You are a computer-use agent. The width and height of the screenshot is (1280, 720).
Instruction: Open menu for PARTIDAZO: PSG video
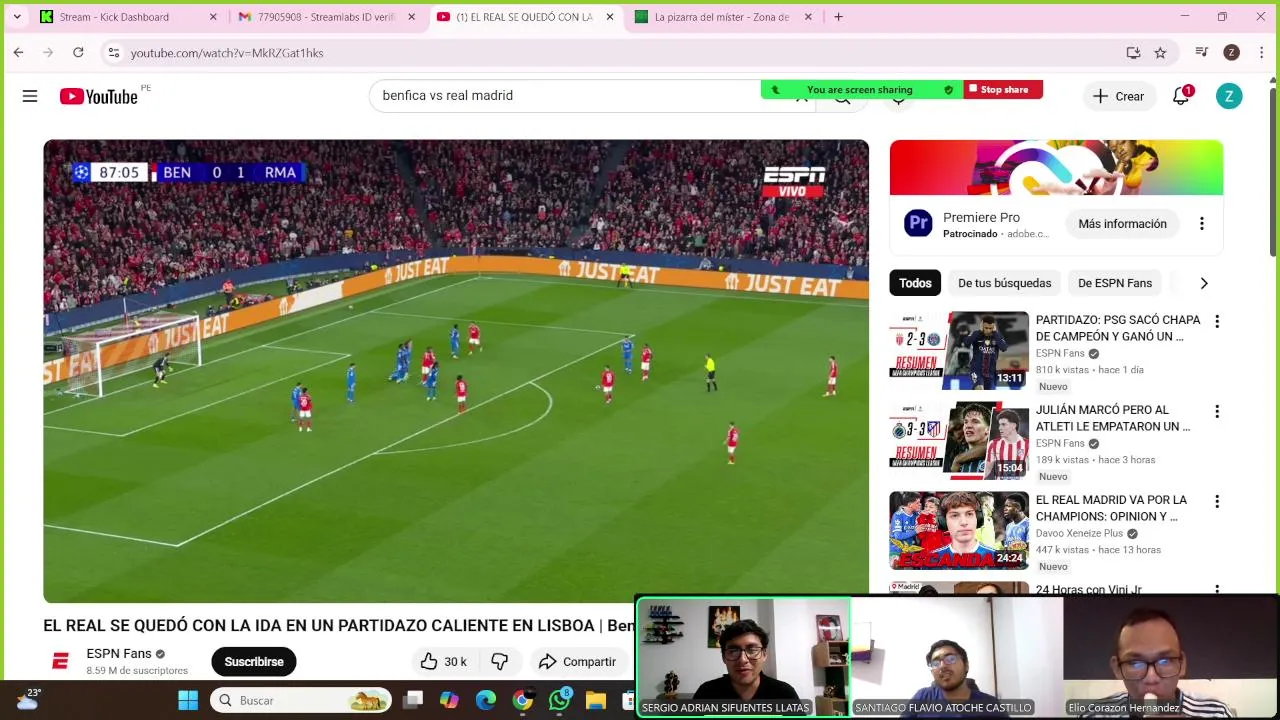1217,321
